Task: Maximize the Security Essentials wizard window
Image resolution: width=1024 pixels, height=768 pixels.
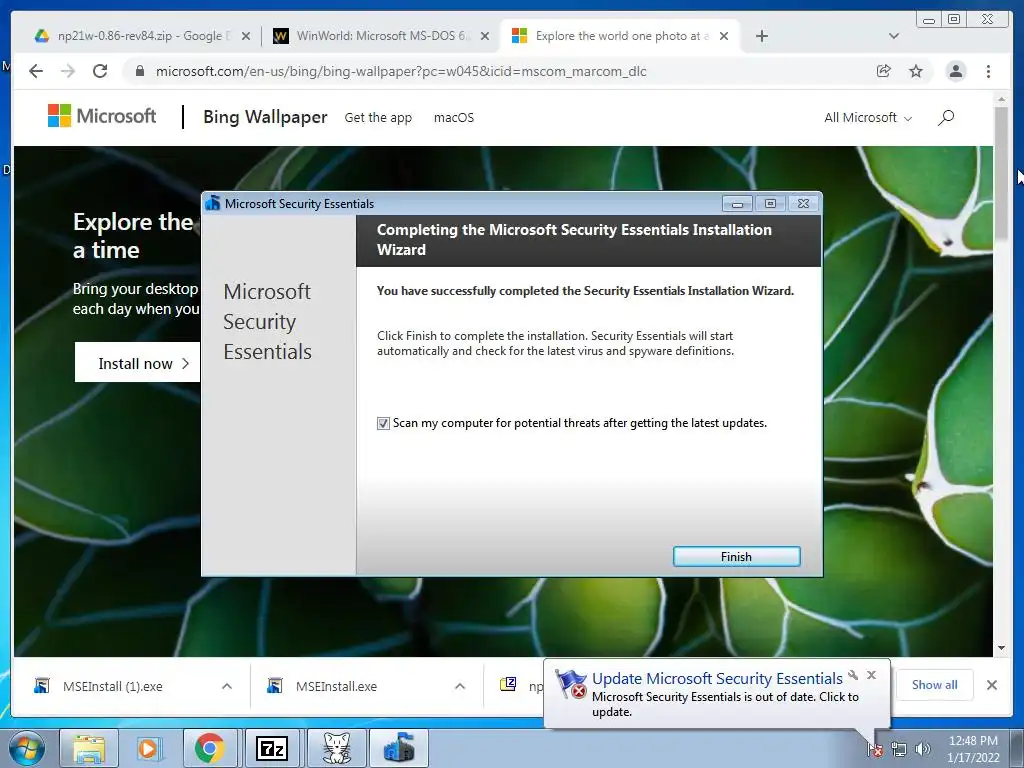Action: [771, 204]
